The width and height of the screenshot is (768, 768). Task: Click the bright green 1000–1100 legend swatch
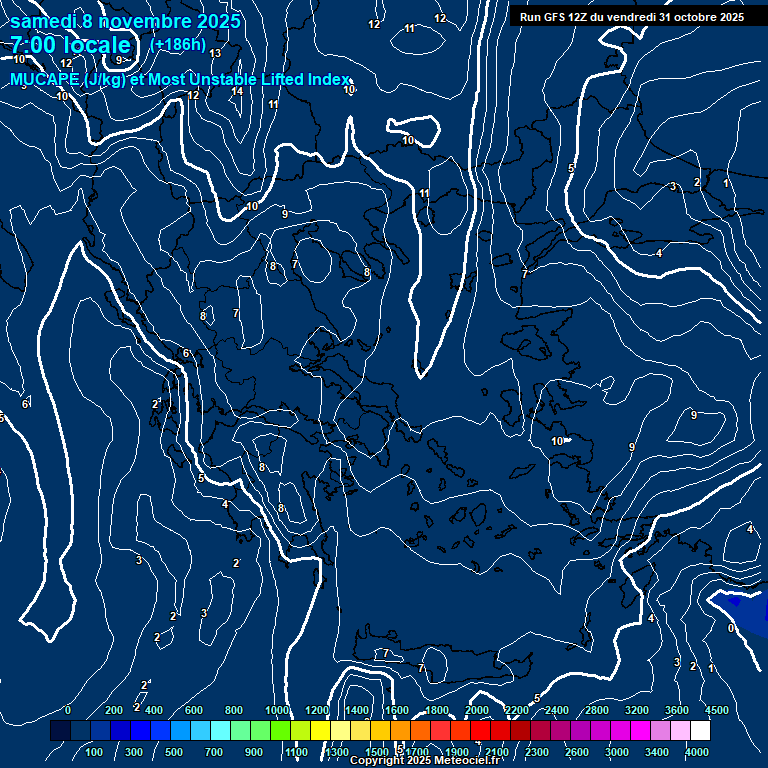(280, 730)
